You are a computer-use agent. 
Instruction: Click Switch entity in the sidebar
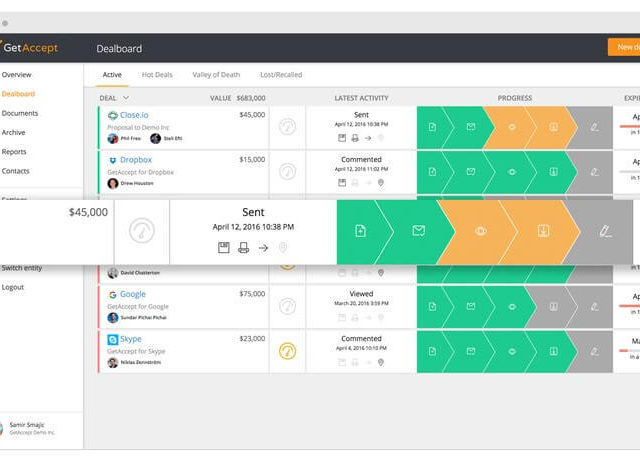[22, 268]
